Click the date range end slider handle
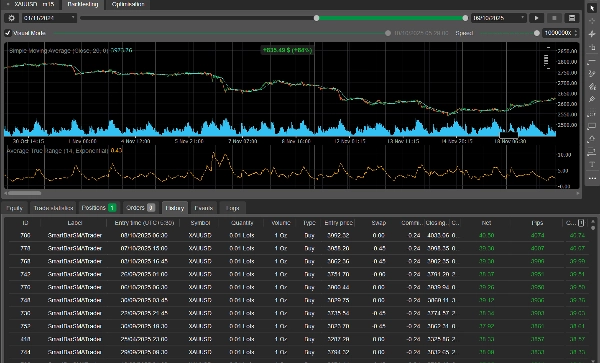The height and width of the screenshot is (363, 600). pos(465,18)
